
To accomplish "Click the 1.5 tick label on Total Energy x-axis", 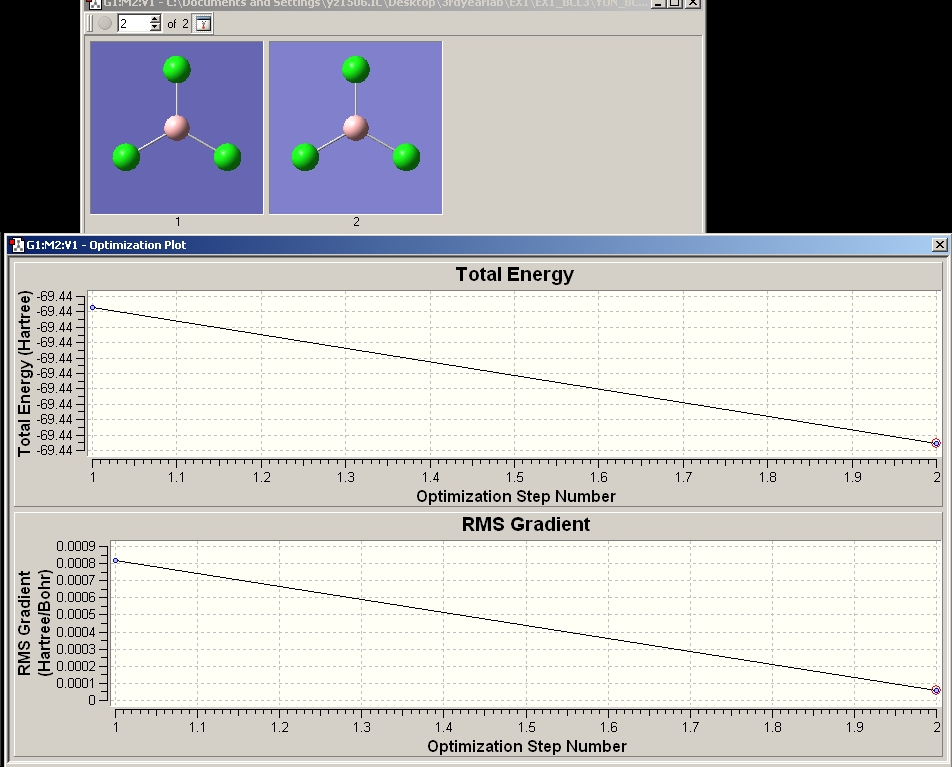I will [x=514, y=477].
